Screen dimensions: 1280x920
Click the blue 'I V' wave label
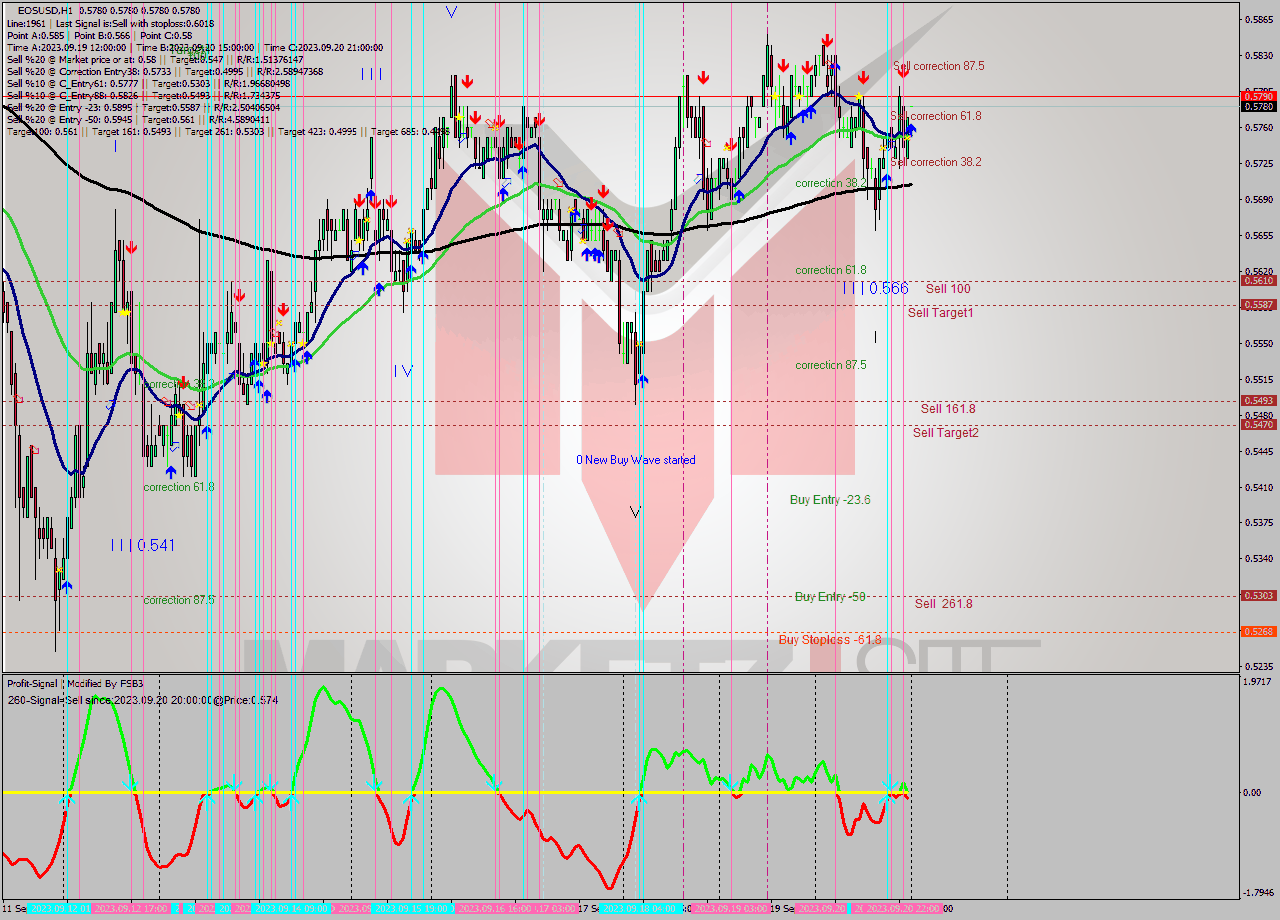pos(403,371)
